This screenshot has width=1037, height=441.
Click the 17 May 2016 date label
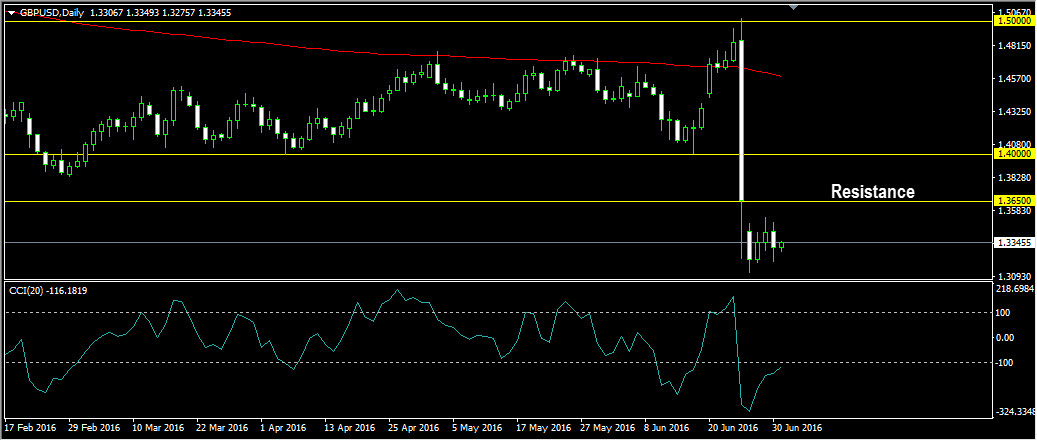pyautogui.click(x=544, y=428)
